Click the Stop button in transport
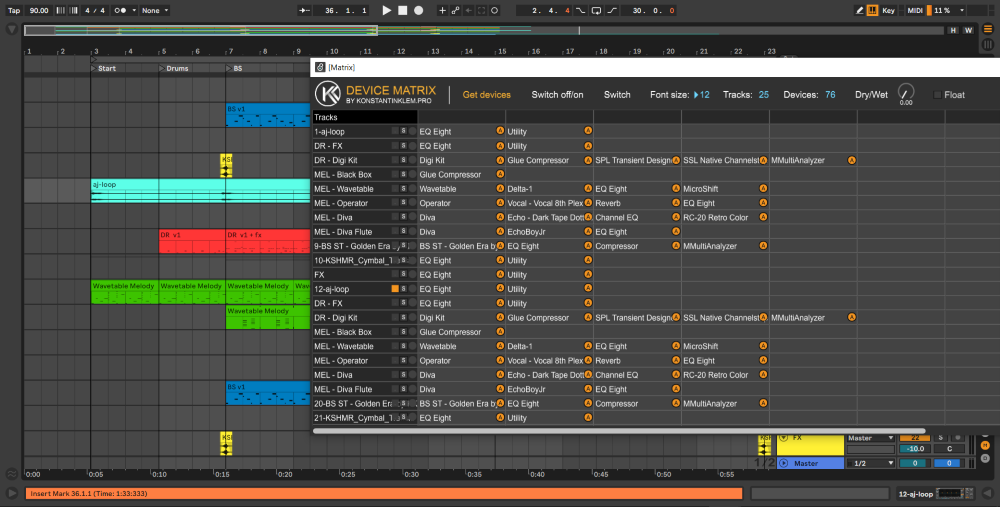Screen dimensions: 1000x507 tap(402, 10)
